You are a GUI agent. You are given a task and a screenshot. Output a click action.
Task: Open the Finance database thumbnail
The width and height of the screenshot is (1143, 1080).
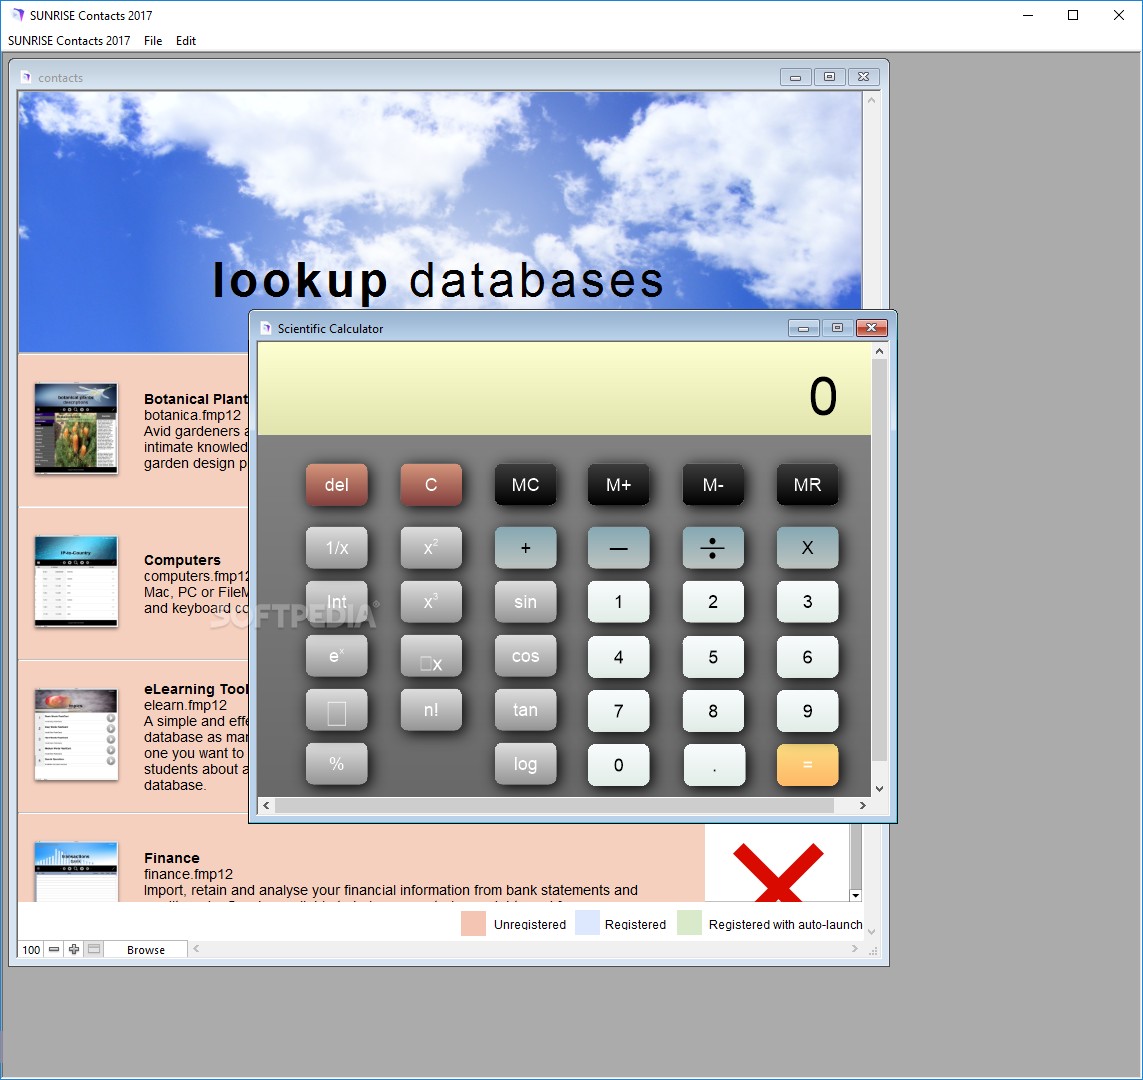[76, 872]
